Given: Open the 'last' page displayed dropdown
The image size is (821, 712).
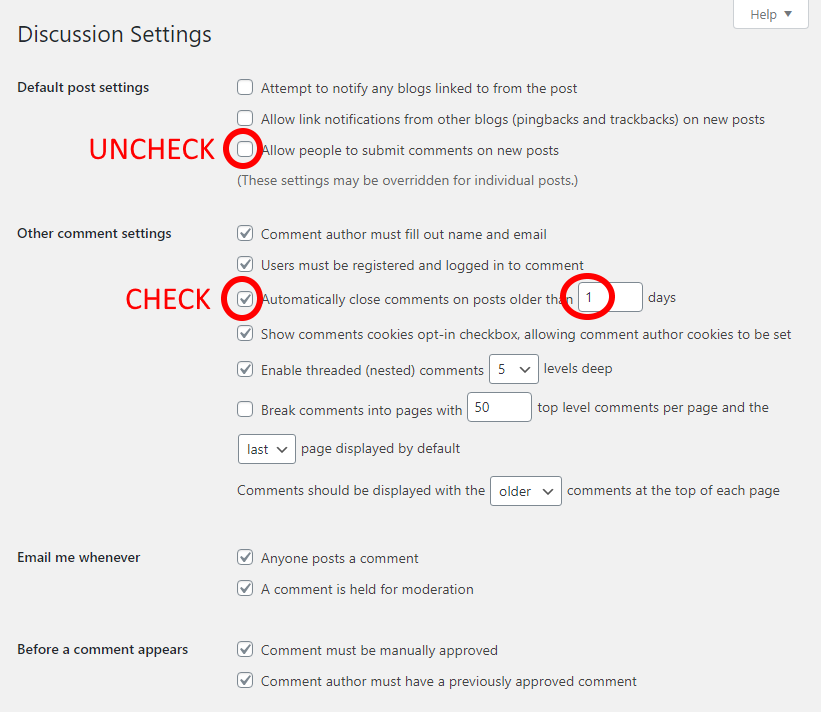Looking at the screenshot, I should point(266,449).
